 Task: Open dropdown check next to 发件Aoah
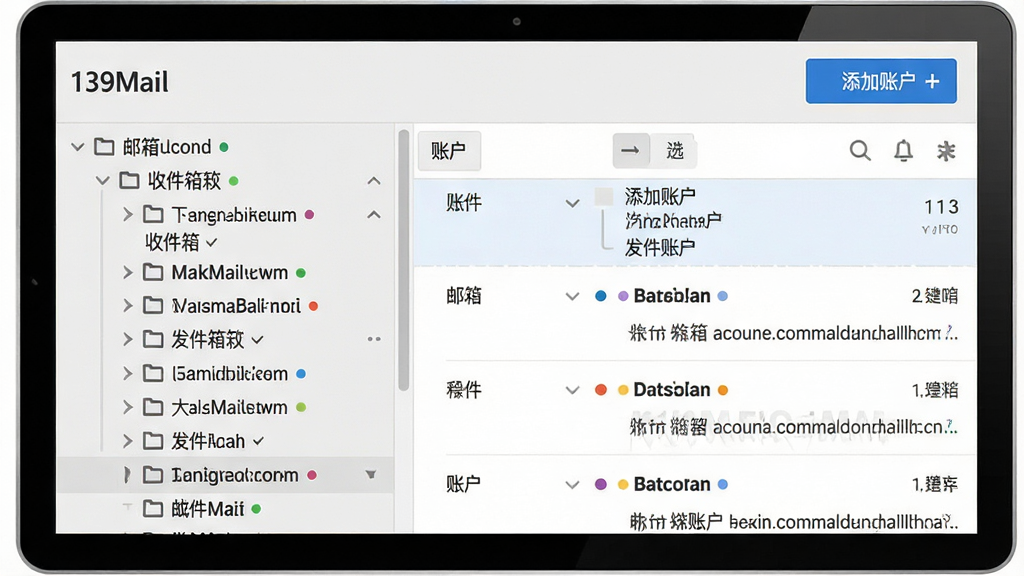tap(259, 441)
